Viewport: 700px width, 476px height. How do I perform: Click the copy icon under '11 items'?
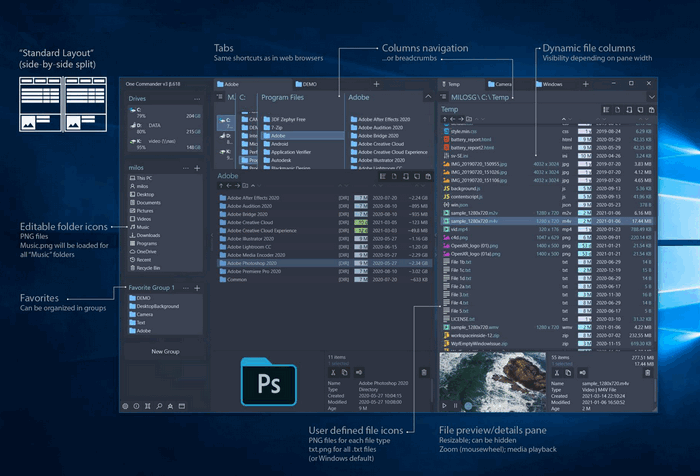pyautogui.click(x=345, y=372)
